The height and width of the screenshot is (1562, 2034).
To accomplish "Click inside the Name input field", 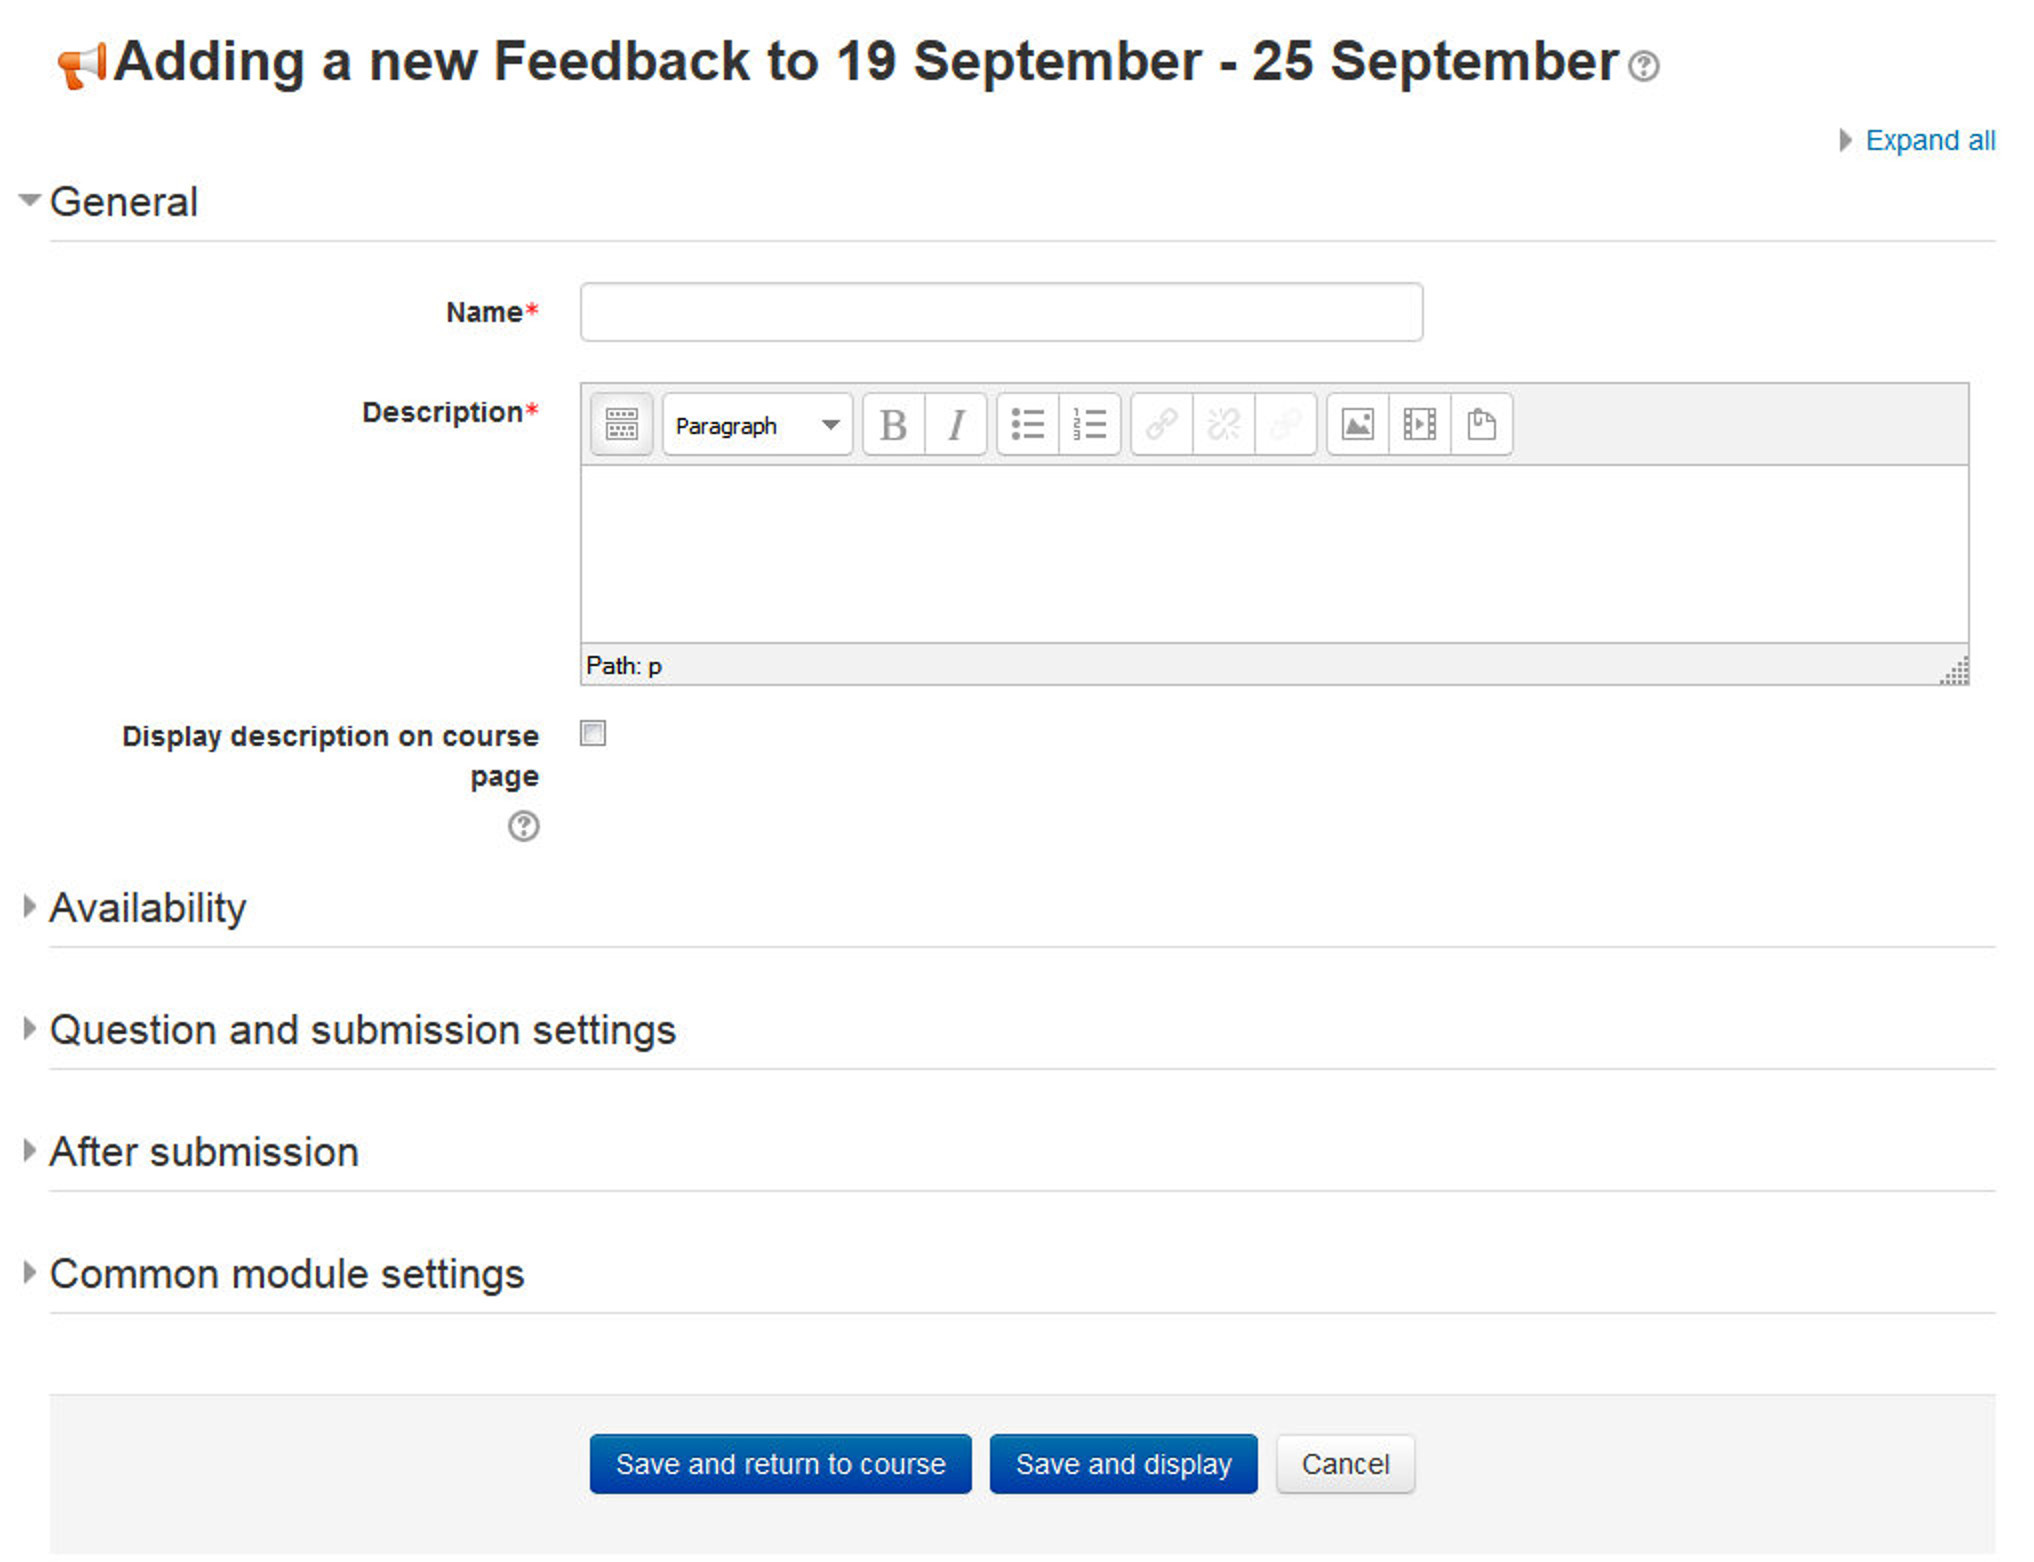I will [x=1000, y=312].
